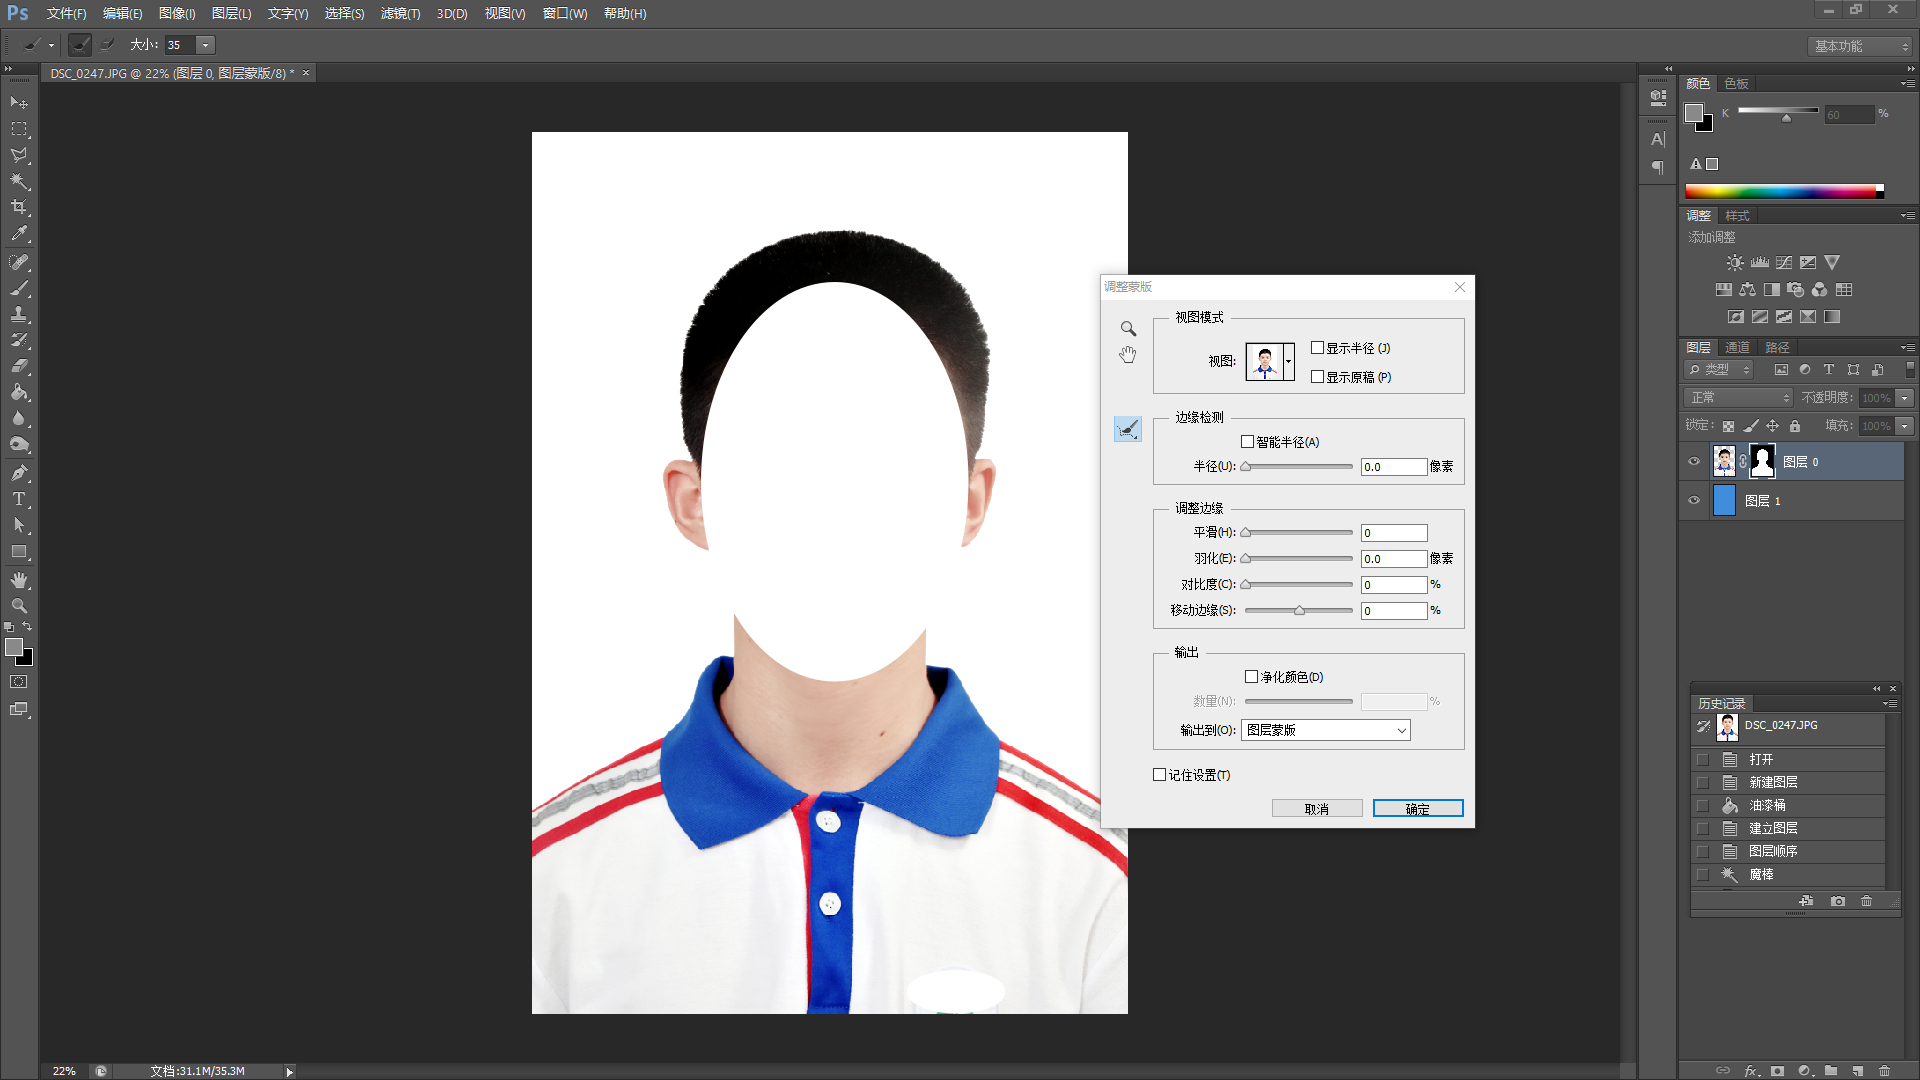Open blend mode 正常 dropdown
1920x1080 pixels.
(1738, 398)
